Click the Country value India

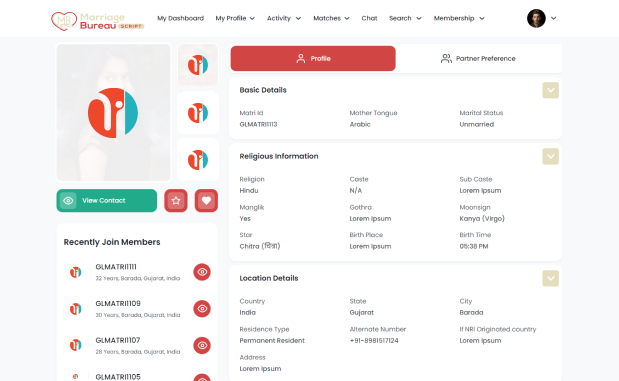pos(248,313)
